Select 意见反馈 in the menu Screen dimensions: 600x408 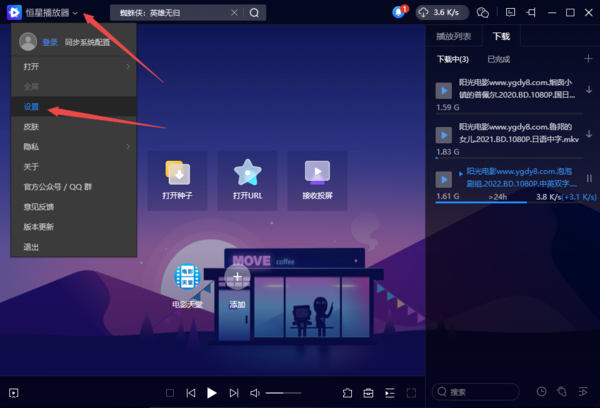74,207
